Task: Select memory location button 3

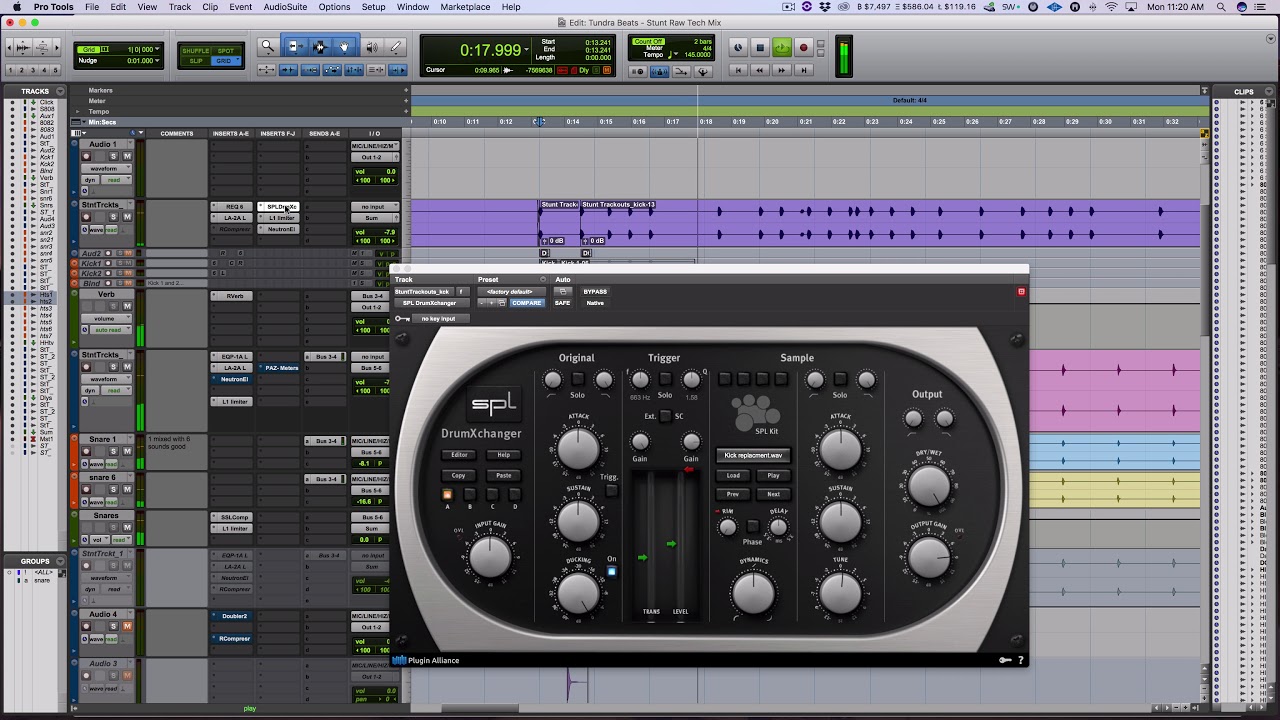Action: (x=33, y=70)
